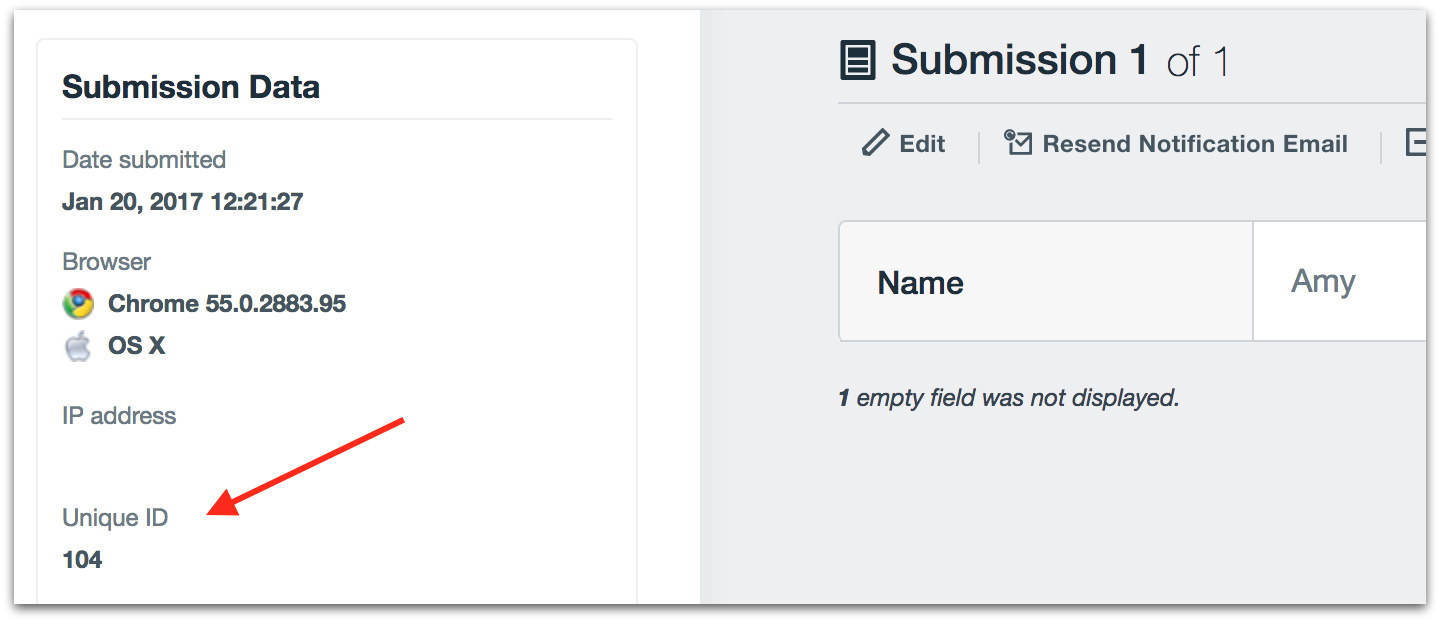1440x622 pixels.
Task: Click the Name field label cell
Action: click(920, 283)
